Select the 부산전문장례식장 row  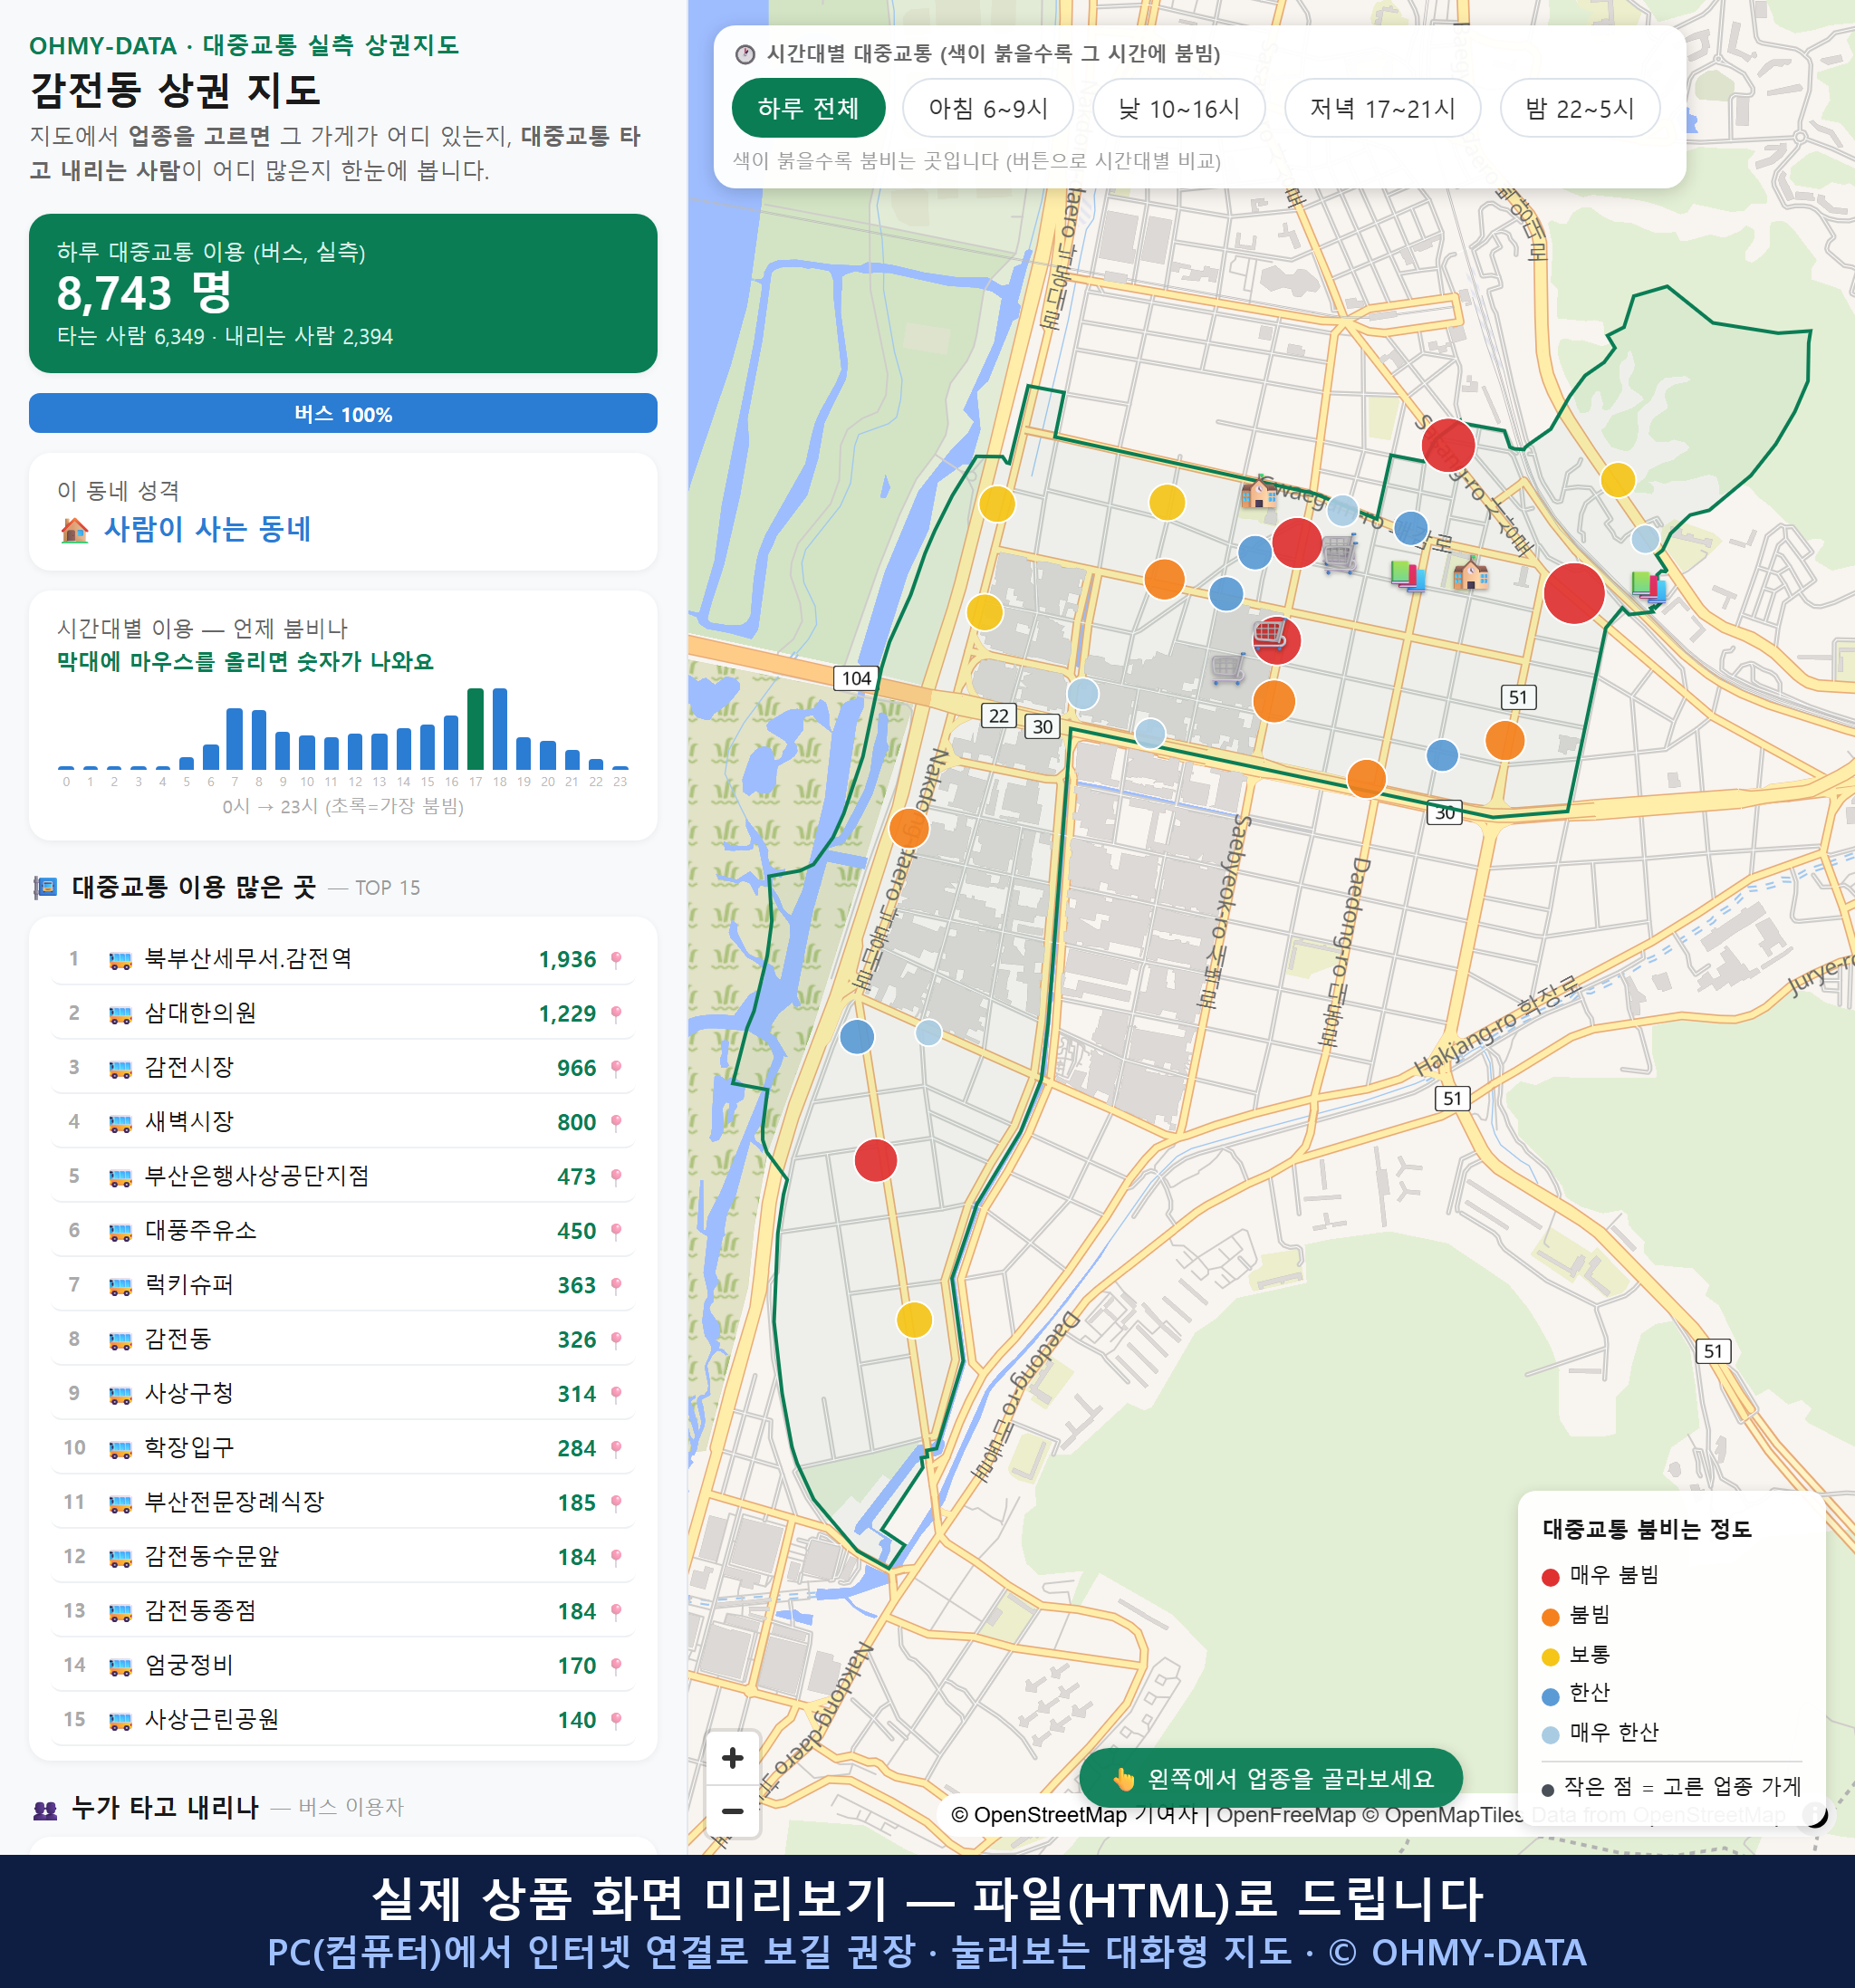click(343, 1502)
